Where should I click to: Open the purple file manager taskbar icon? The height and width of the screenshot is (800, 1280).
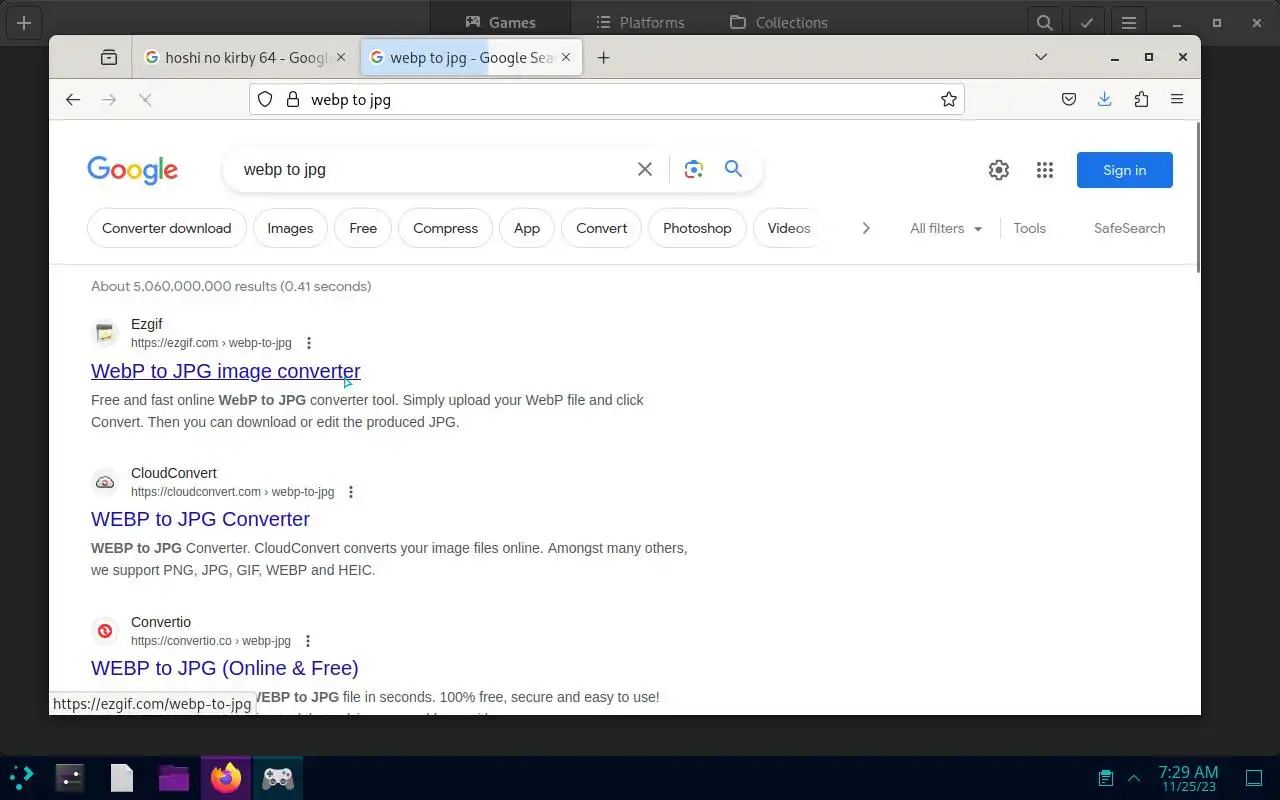[x=173, y=777]
